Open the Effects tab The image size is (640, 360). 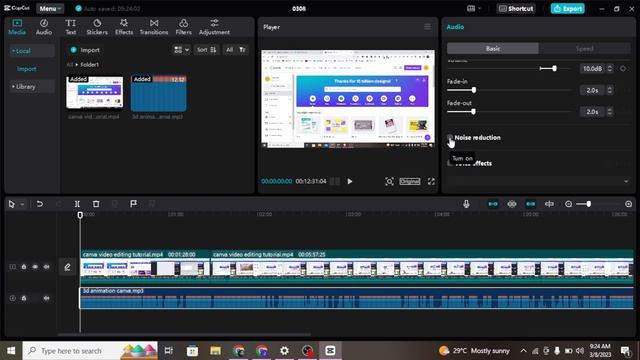click(124, 27)
